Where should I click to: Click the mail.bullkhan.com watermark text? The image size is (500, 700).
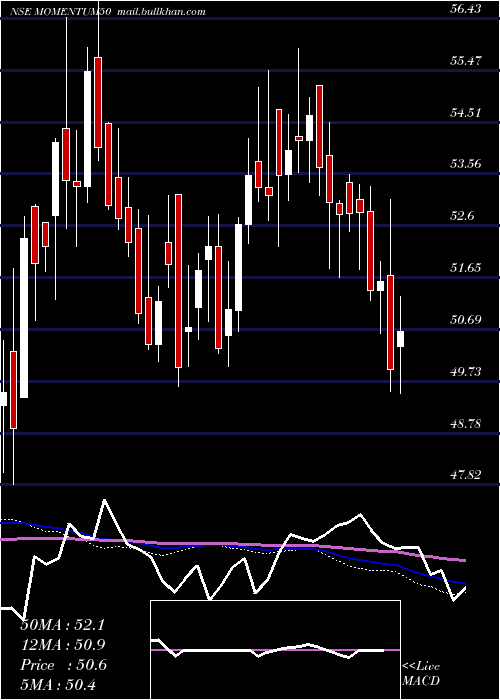pos(161,12)
